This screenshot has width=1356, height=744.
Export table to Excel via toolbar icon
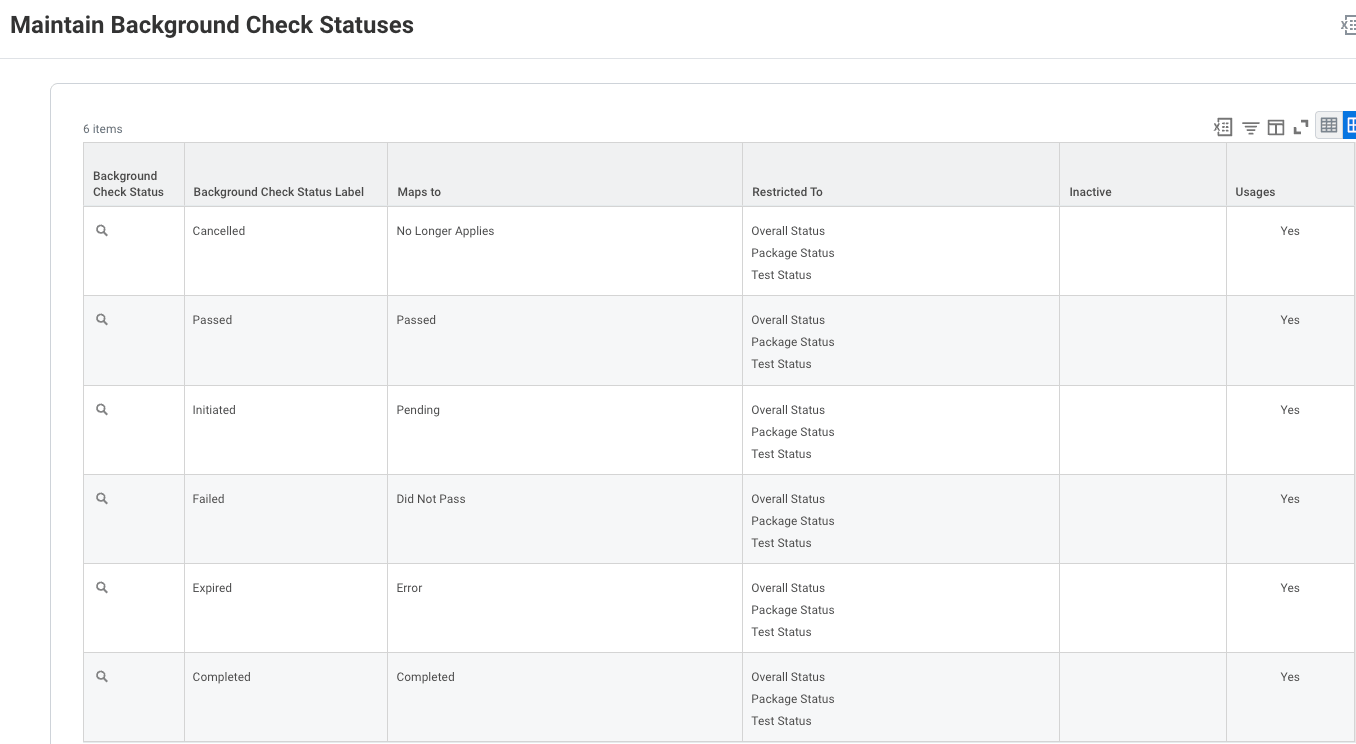tap(1223, 127)
